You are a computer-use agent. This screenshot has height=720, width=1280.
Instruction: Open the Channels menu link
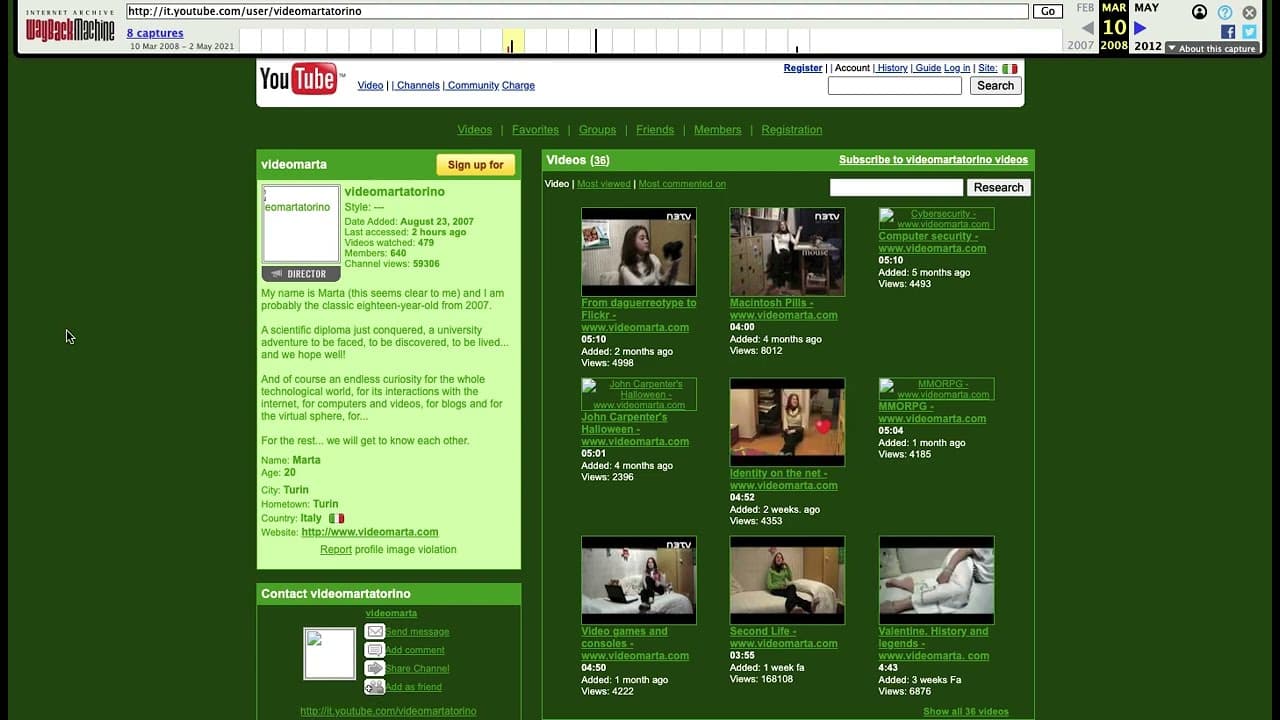(416, 86)
